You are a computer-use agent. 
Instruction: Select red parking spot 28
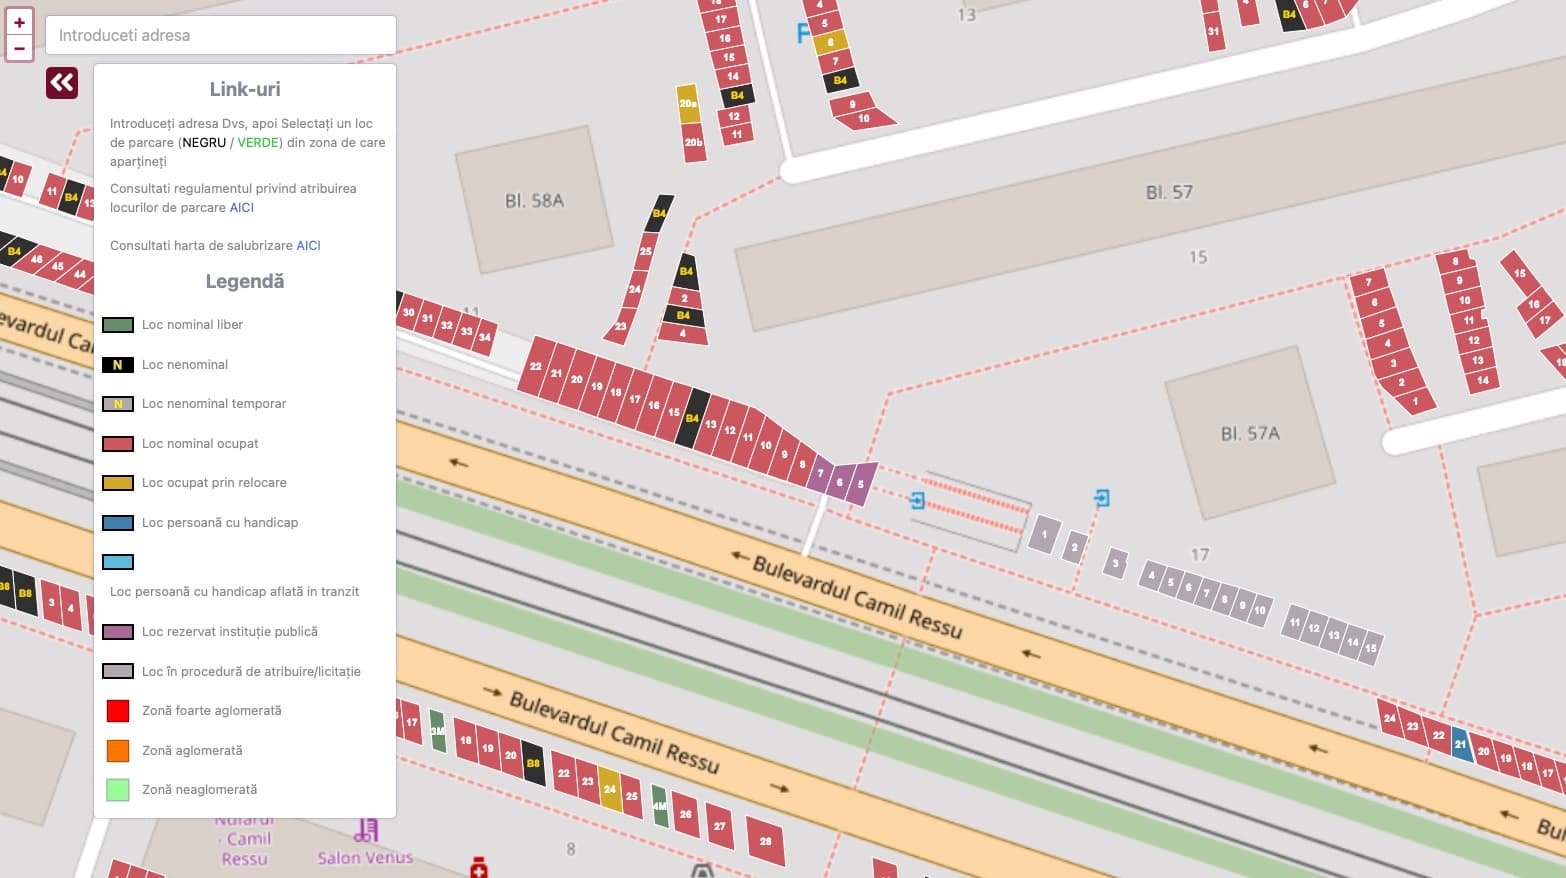point(765,841)
